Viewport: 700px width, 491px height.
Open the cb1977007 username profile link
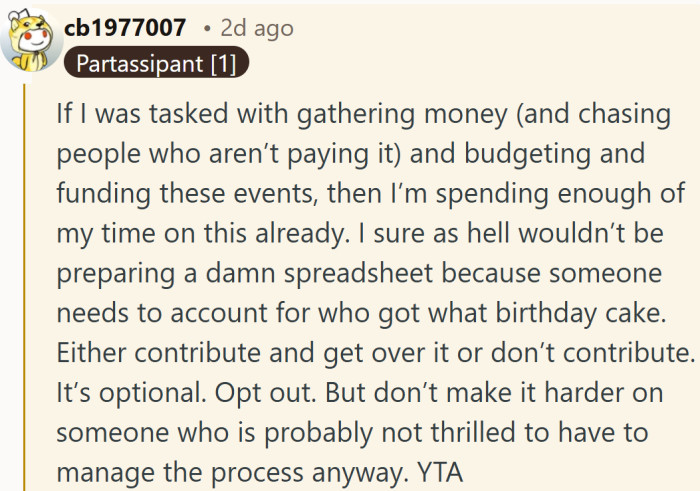point(125,29)
